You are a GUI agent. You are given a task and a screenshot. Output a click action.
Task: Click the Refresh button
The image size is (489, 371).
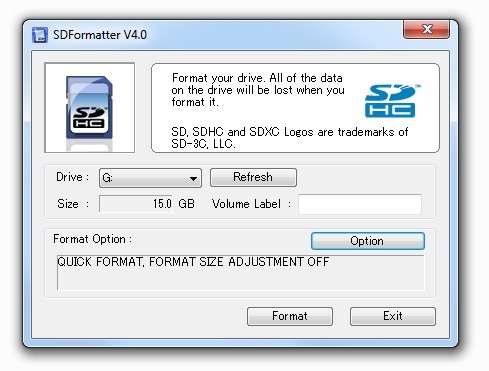[253, 177]
